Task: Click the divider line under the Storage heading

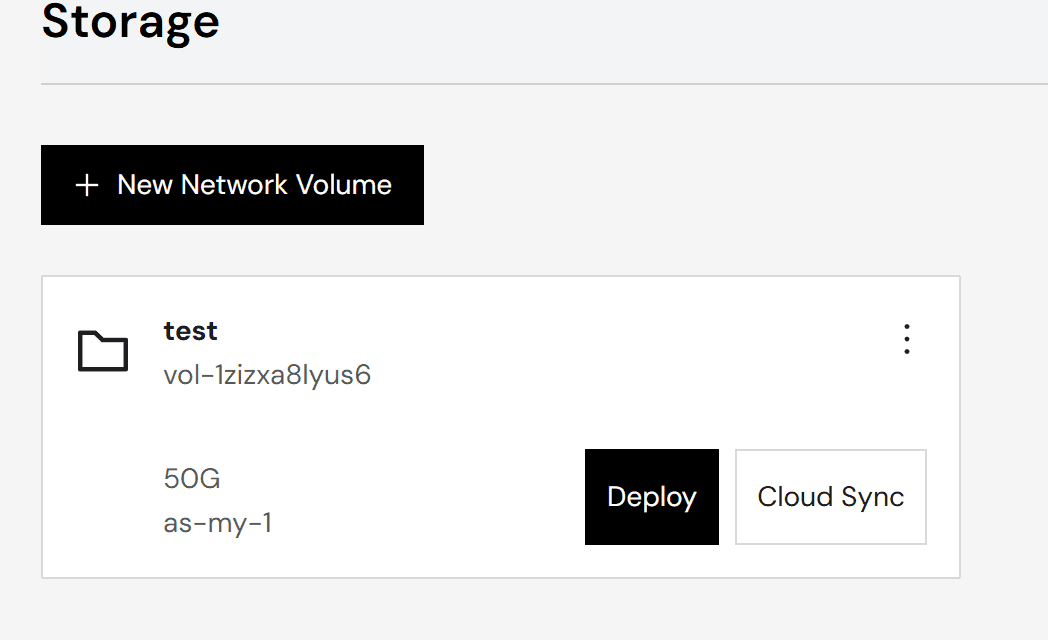Action: (x=540, y=84)
